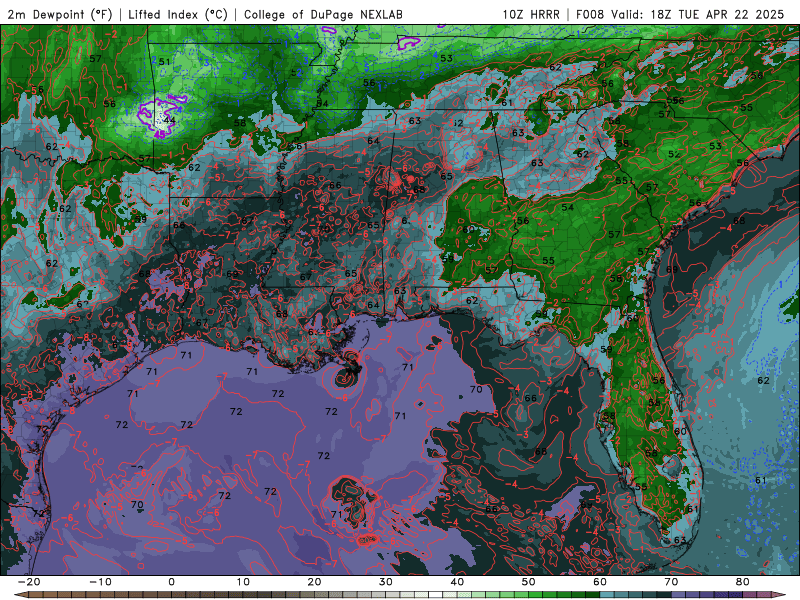The height and width of the screenshot is (600, 800).
Task: Click the "0" colorbar scale label
Action: [x=171, y=582]
